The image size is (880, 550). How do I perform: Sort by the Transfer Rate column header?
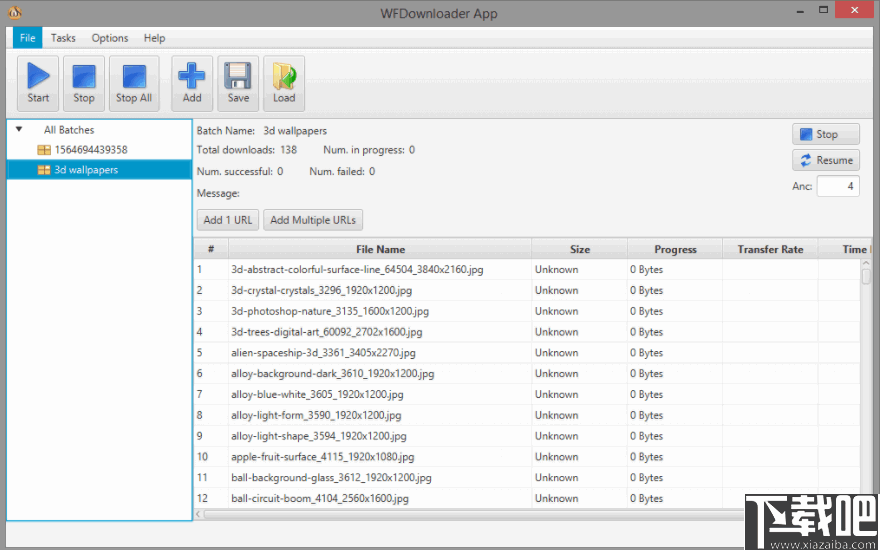coord(770,249)
